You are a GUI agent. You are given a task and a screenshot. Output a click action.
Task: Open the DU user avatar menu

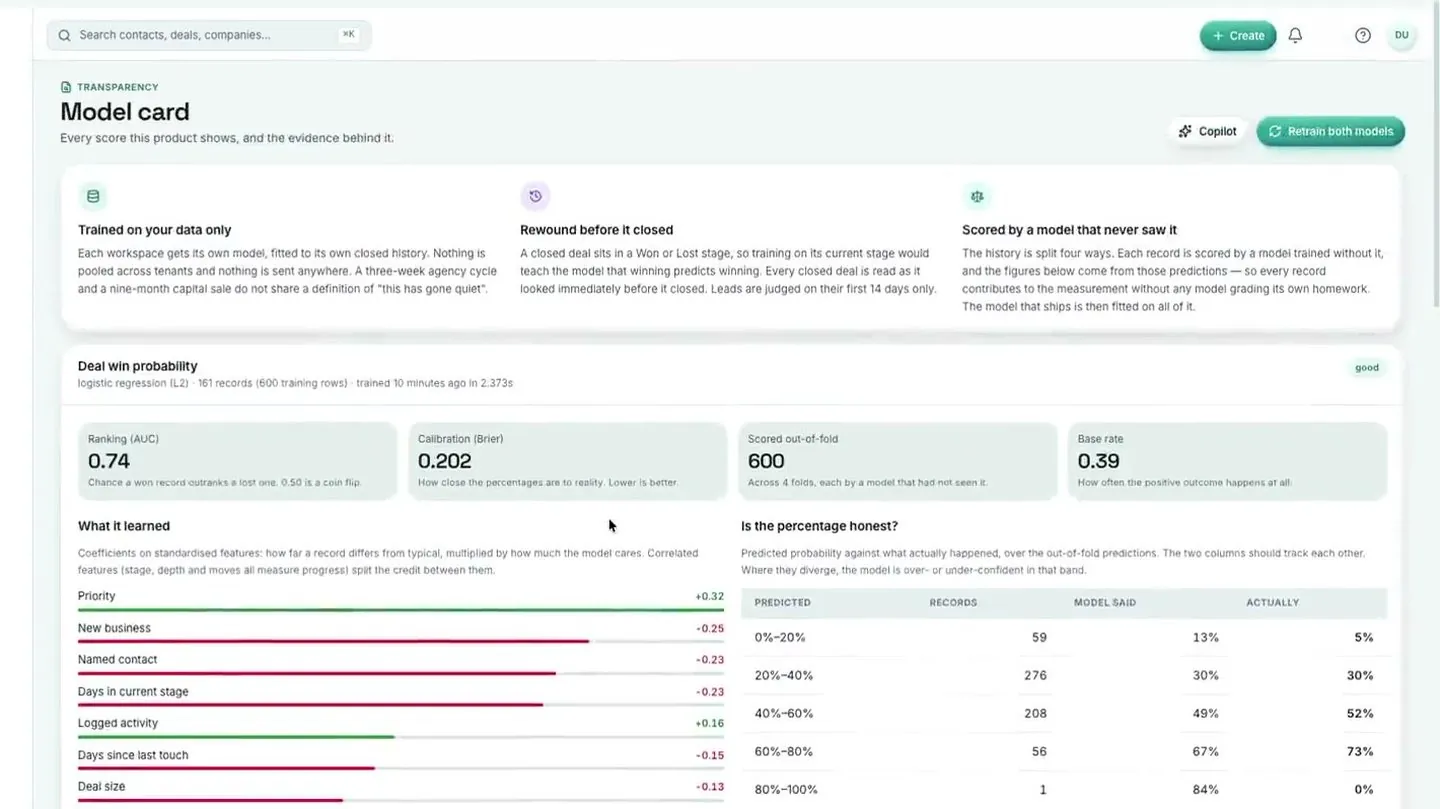coord(1401,35)
